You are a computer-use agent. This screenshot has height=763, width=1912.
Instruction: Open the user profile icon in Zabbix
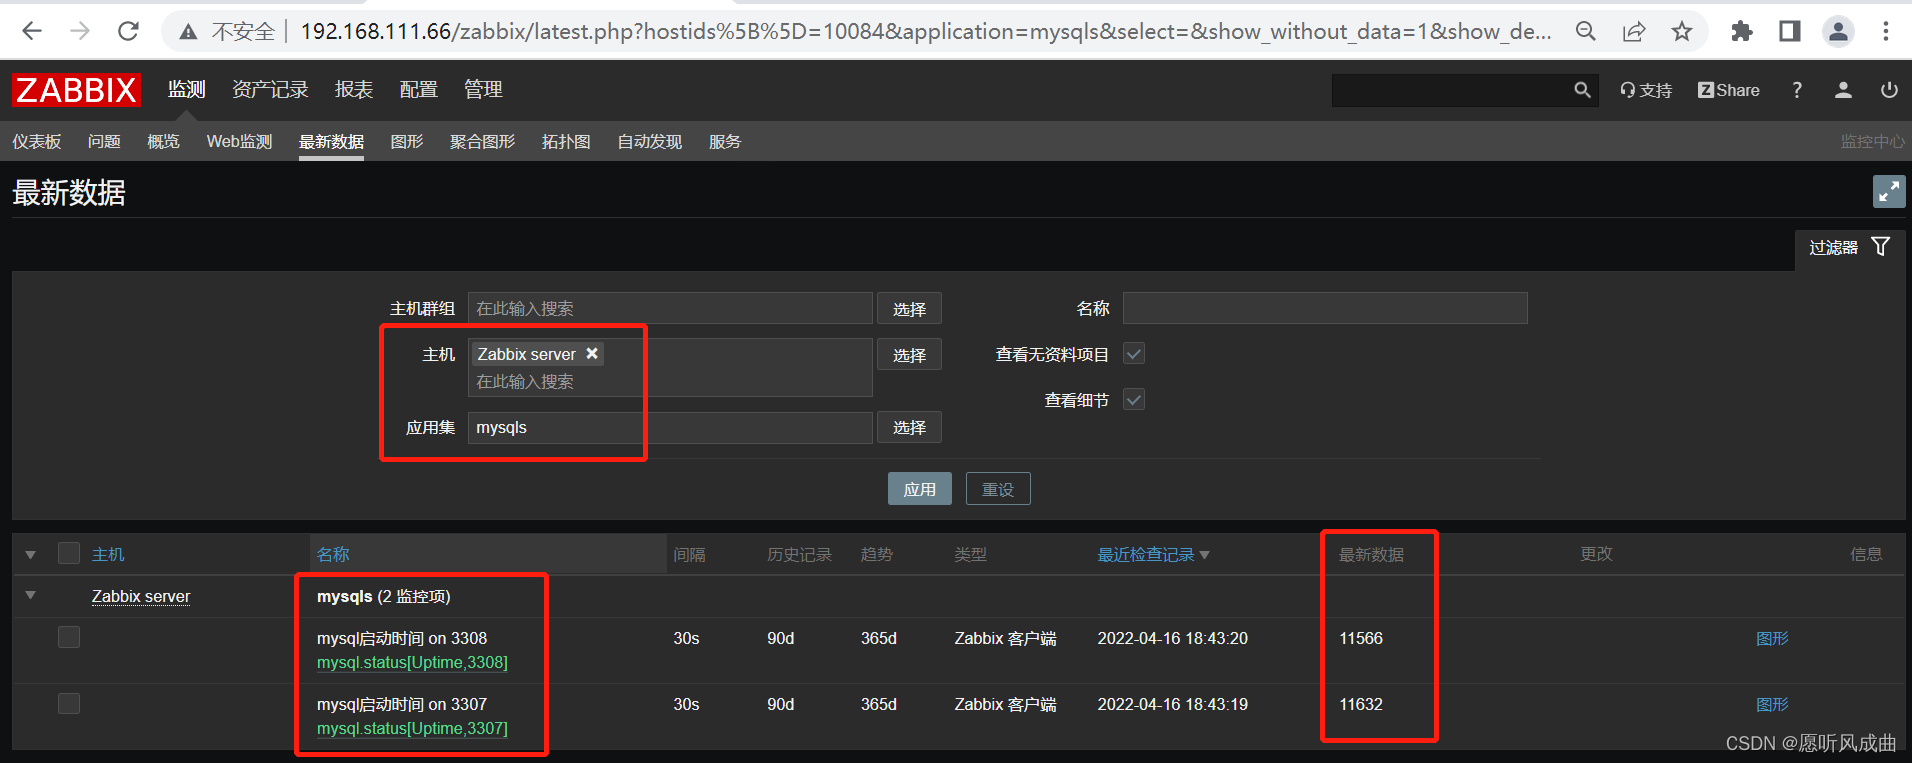(x=1843, y=90)
